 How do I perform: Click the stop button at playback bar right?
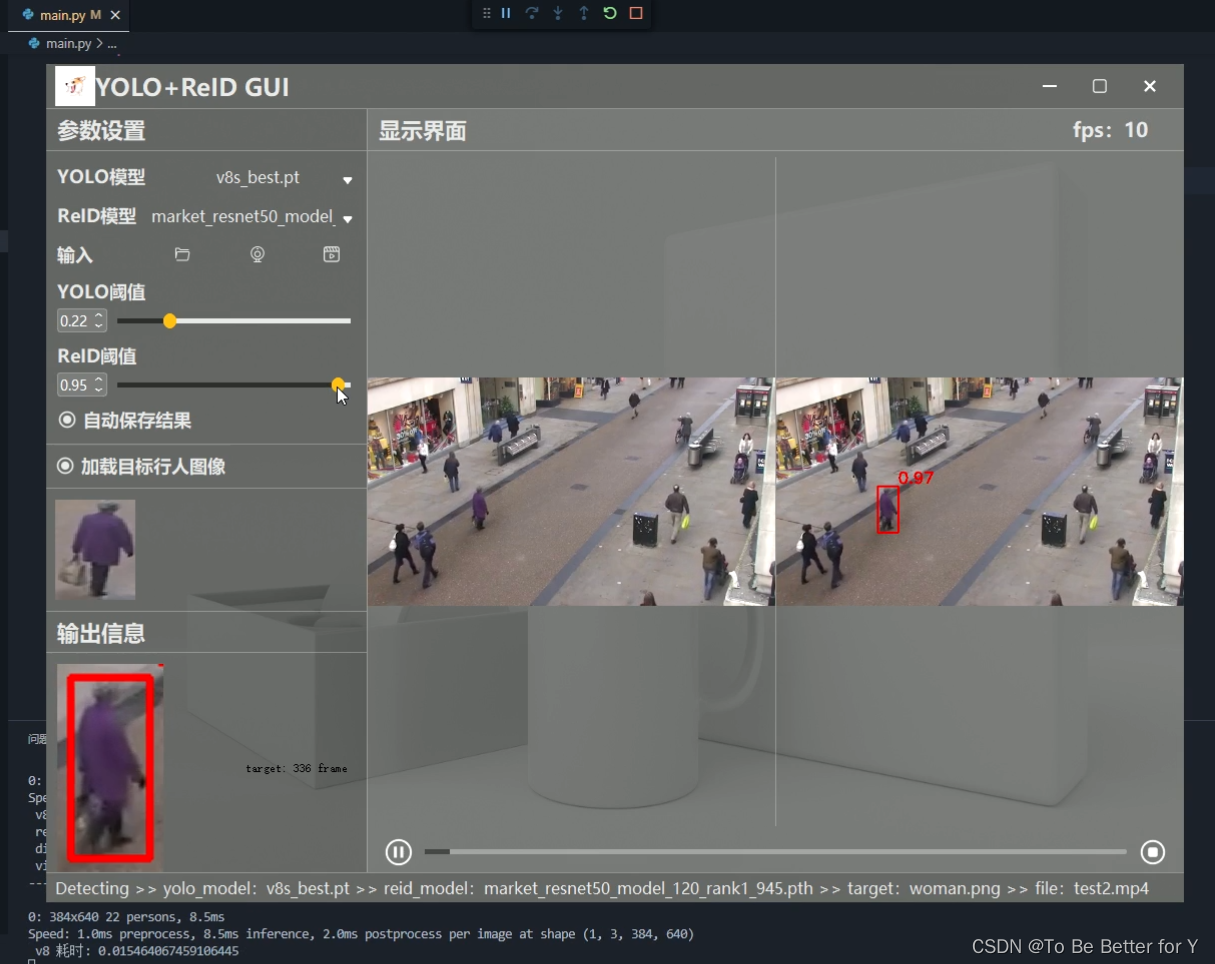click(1152, 851)
